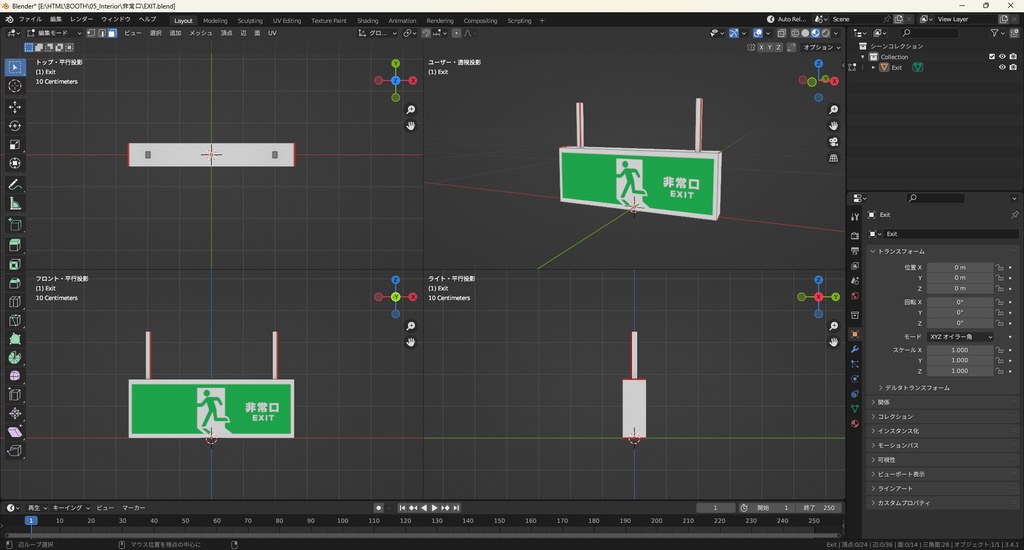Lock Location X with padlock icon
Viewport: 1024px width, 550px height.
coord(999,267)
